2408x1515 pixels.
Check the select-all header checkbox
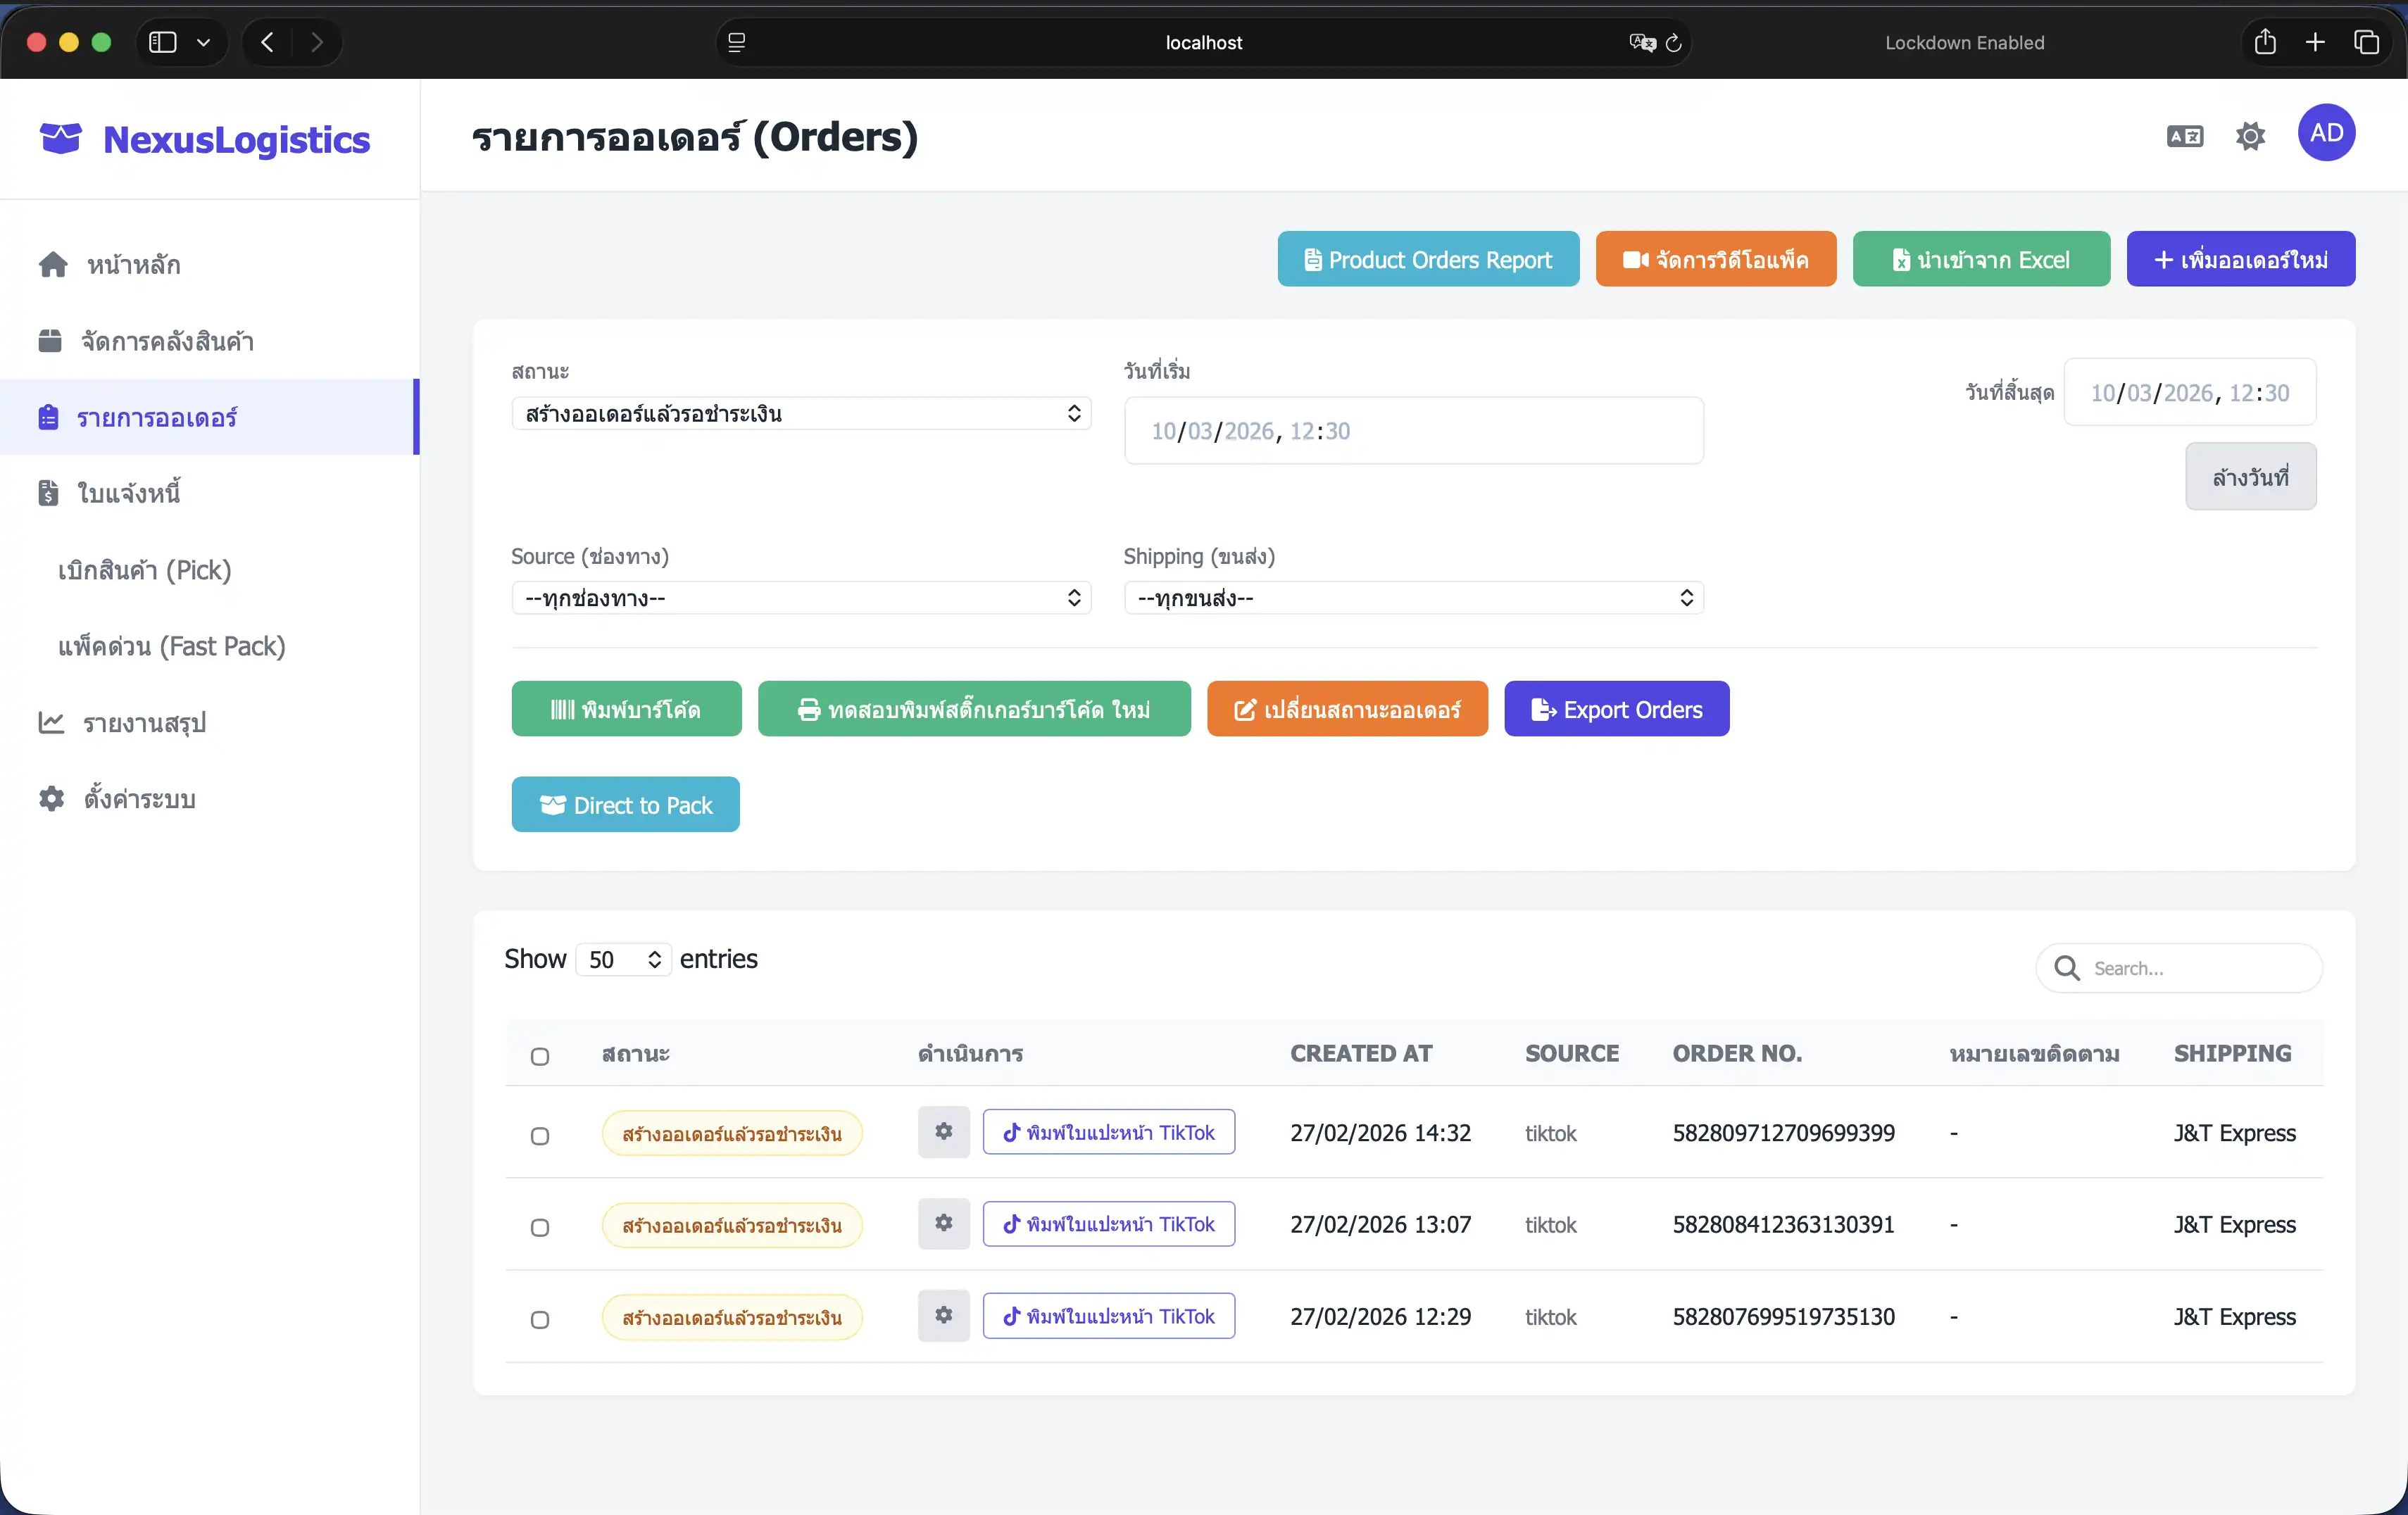coord(540,1056)
